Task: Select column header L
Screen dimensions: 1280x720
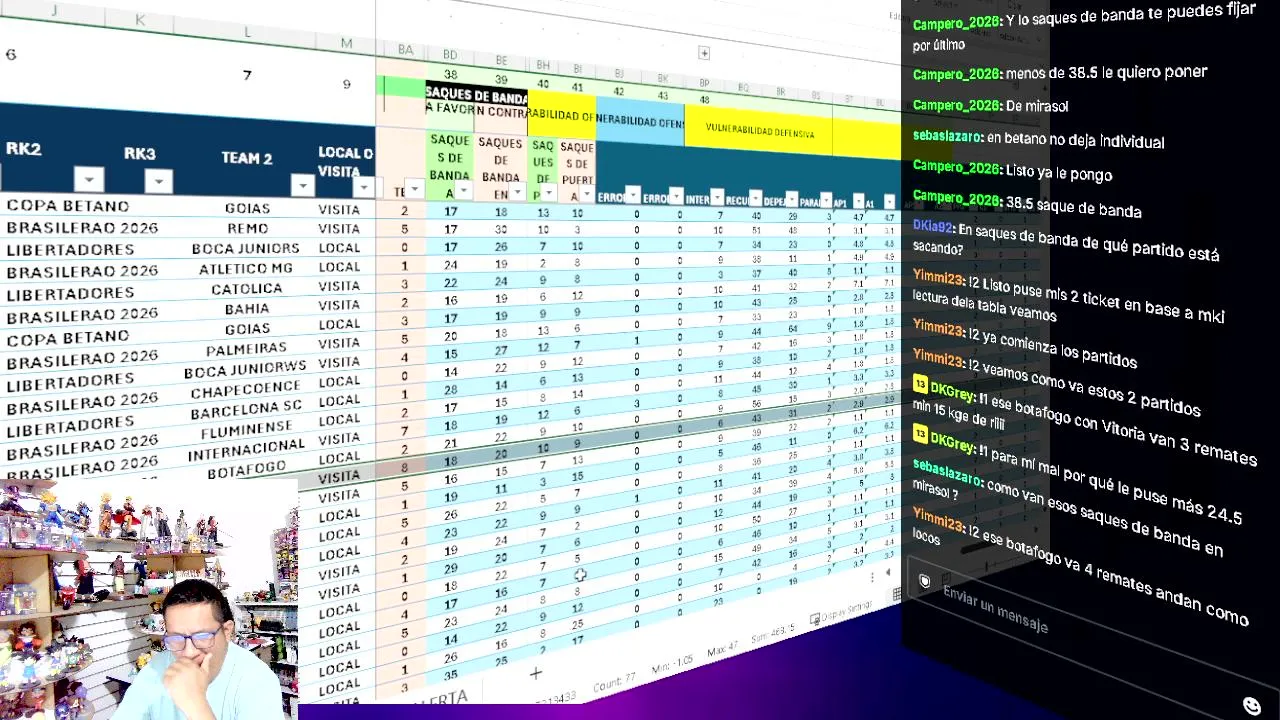Action: tap(247, 32)
